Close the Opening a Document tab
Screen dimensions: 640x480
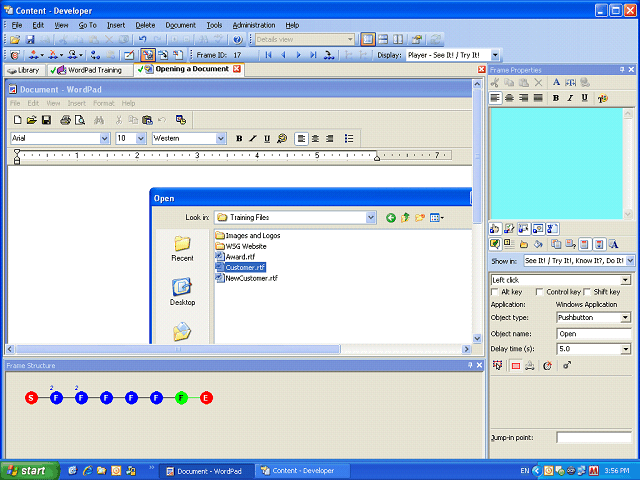click(237, 69)
